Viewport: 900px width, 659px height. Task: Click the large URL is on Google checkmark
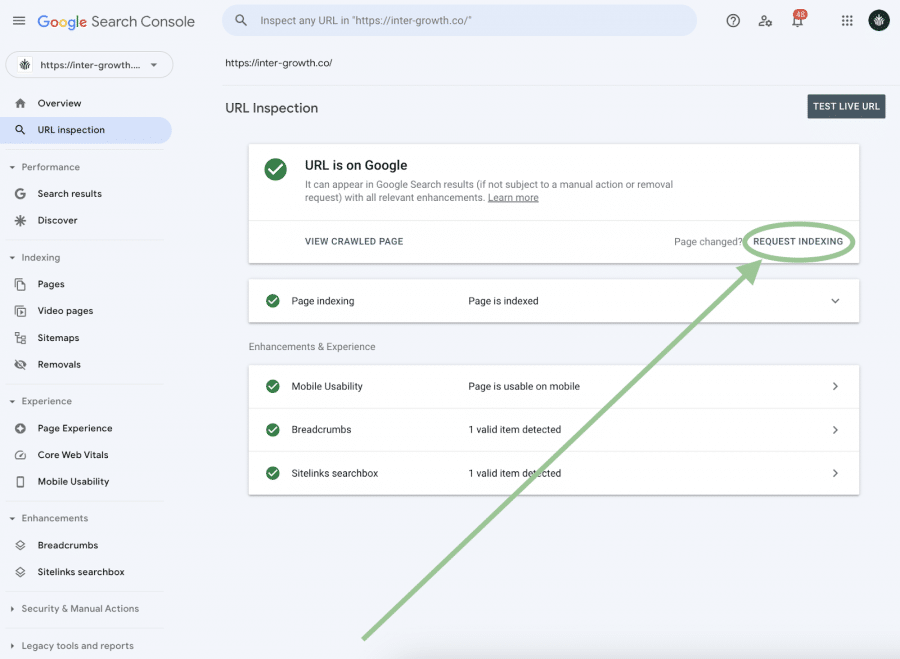click(276, 169)
